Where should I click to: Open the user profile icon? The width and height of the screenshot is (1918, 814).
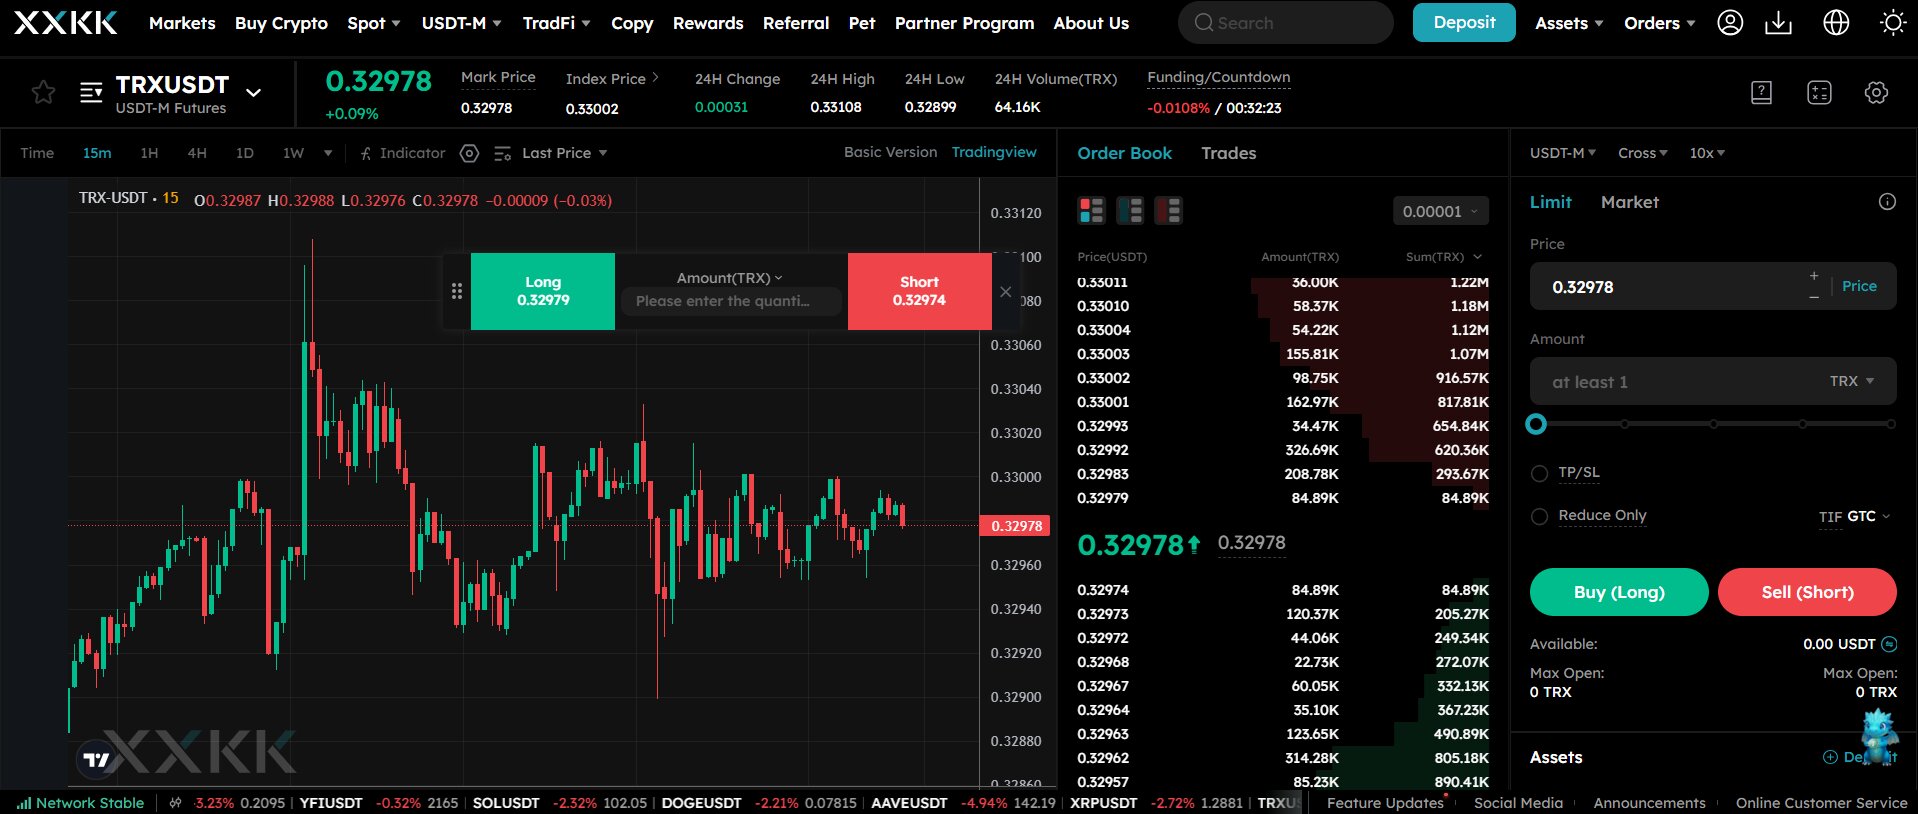pyautogui.click(x=1730, y=23)
